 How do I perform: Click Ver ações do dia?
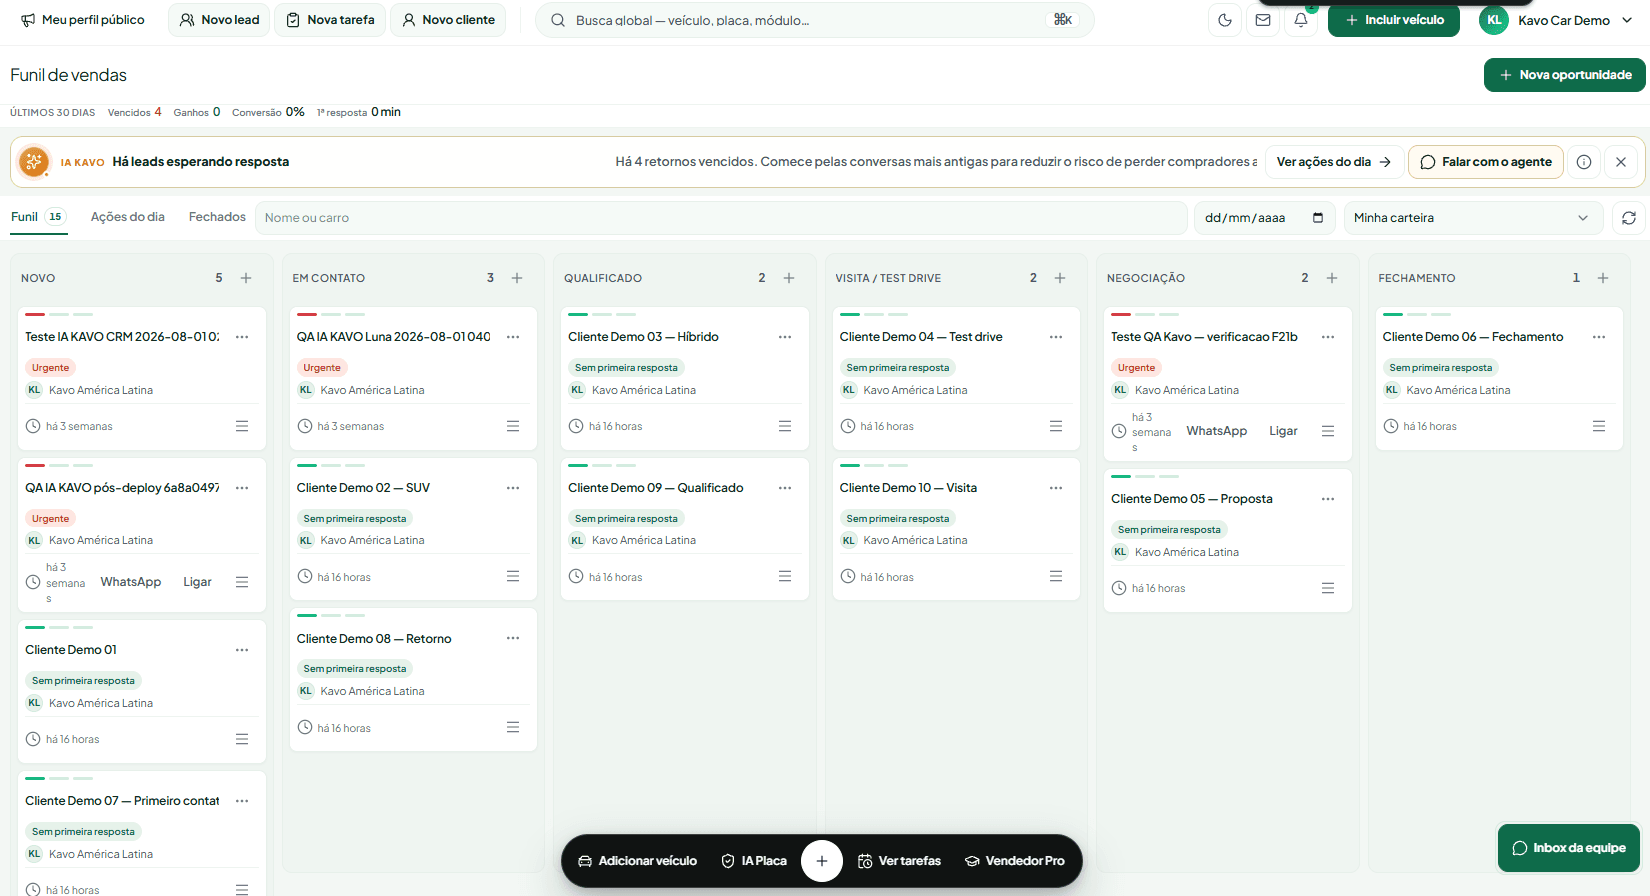(1333, 162)
